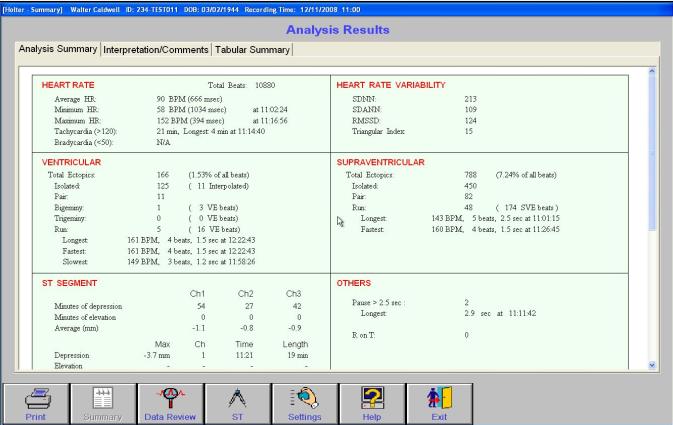
Task: Click Ventricular Total Ectopics value 166
Action: pyautogui.click(x=163, y=175)
